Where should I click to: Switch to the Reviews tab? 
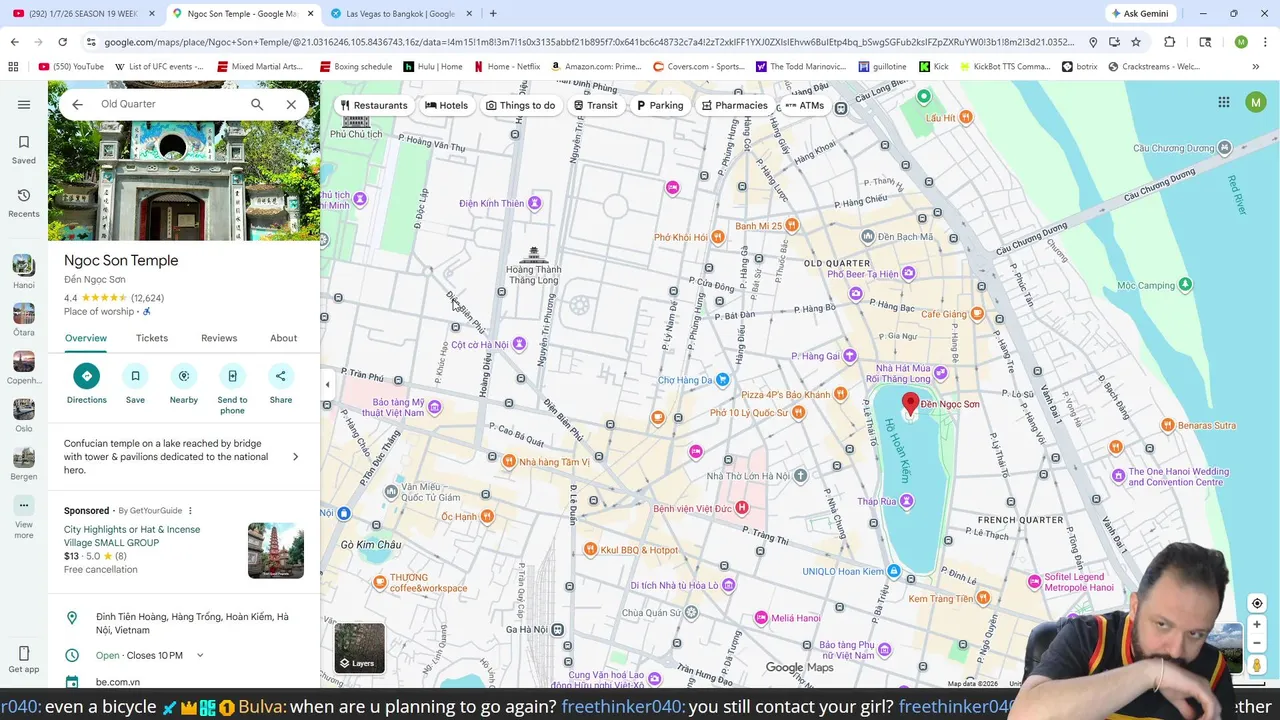point(219,338)
